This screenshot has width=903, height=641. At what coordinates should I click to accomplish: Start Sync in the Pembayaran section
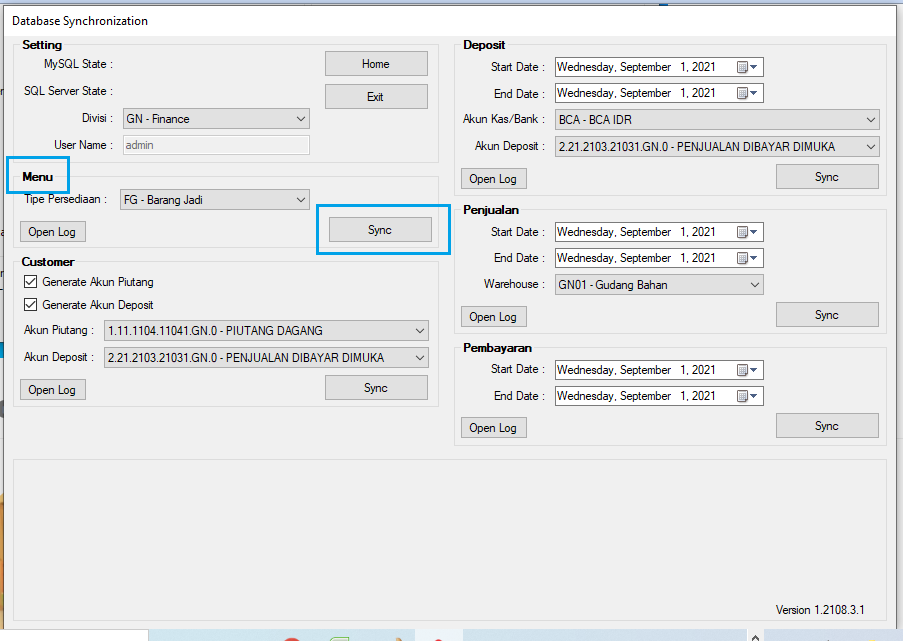coord(827,426)
